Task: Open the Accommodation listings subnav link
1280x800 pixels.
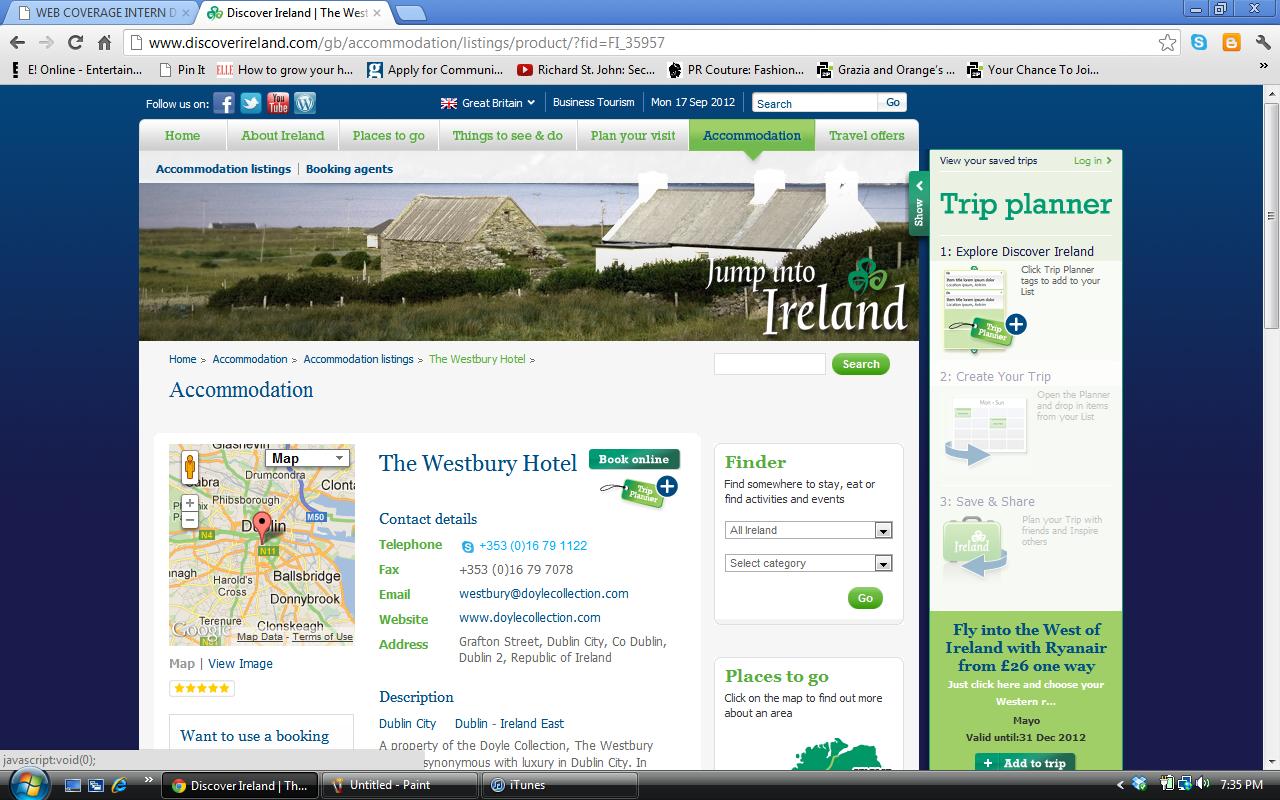Action: pyautogui.click(x=223, y=169)
